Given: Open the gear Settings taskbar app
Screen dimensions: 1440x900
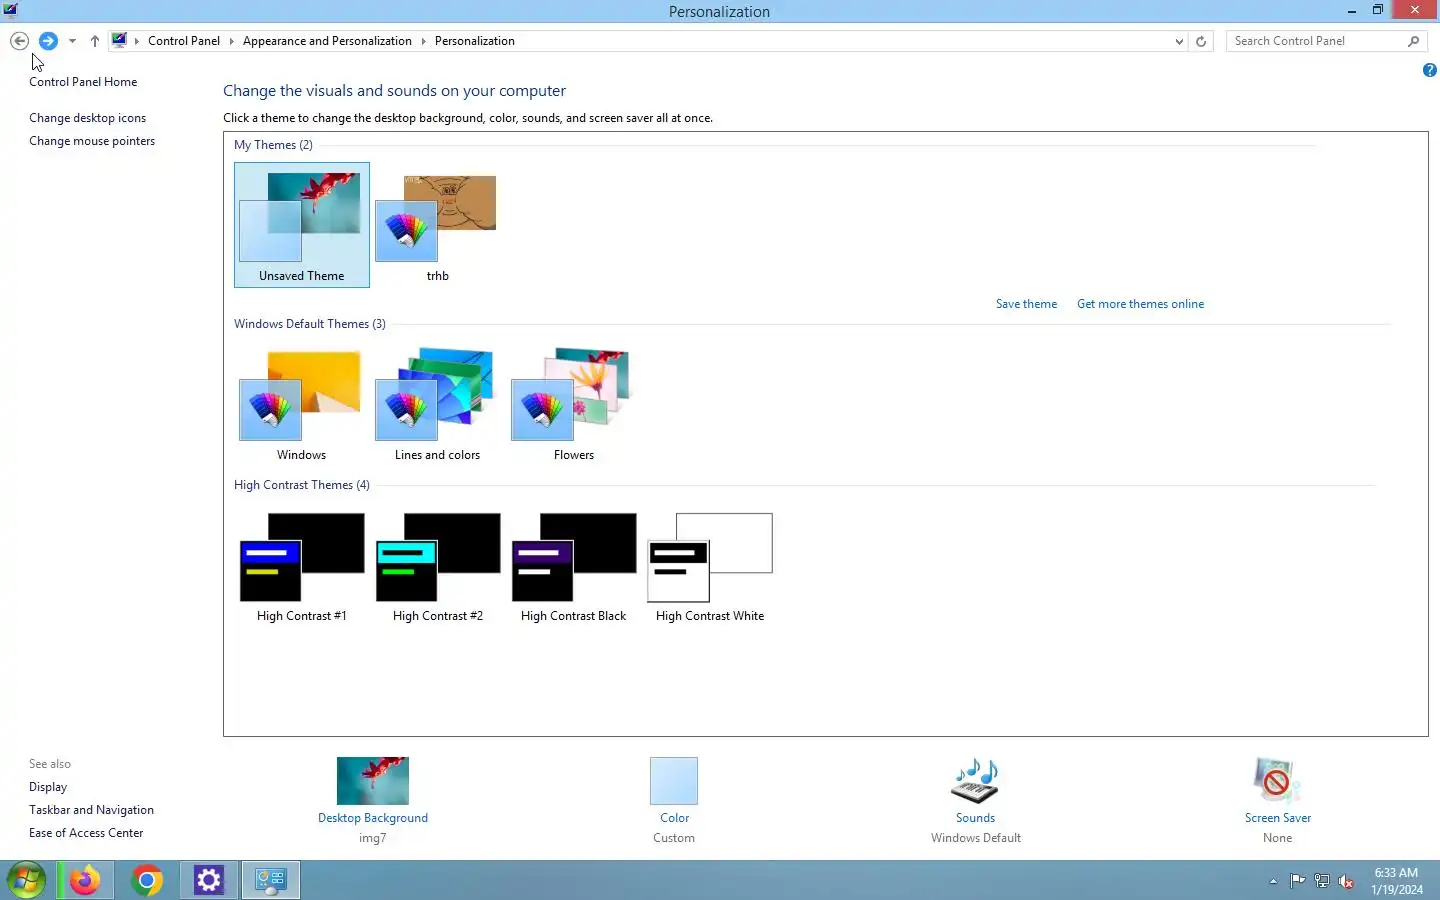Looking at the screenshot, I should coord(209,880).
